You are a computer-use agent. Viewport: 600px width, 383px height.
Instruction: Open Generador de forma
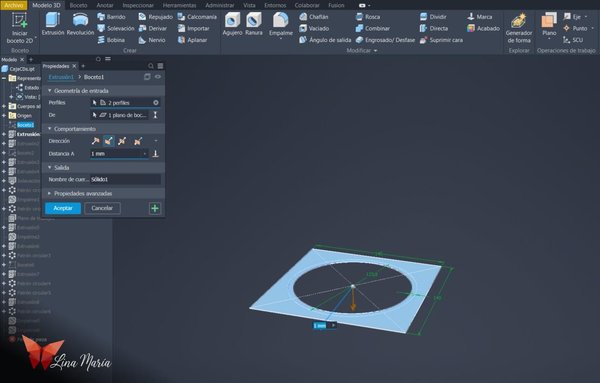coord(518,28)
